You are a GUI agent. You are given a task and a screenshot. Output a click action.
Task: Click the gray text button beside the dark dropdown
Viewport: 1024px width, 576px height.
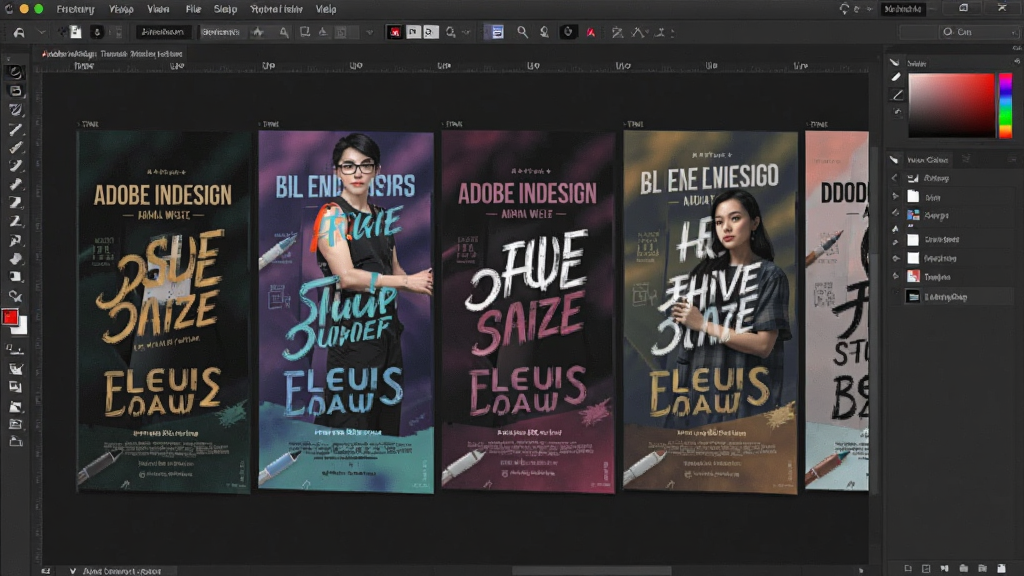click(x=220, y=32)
